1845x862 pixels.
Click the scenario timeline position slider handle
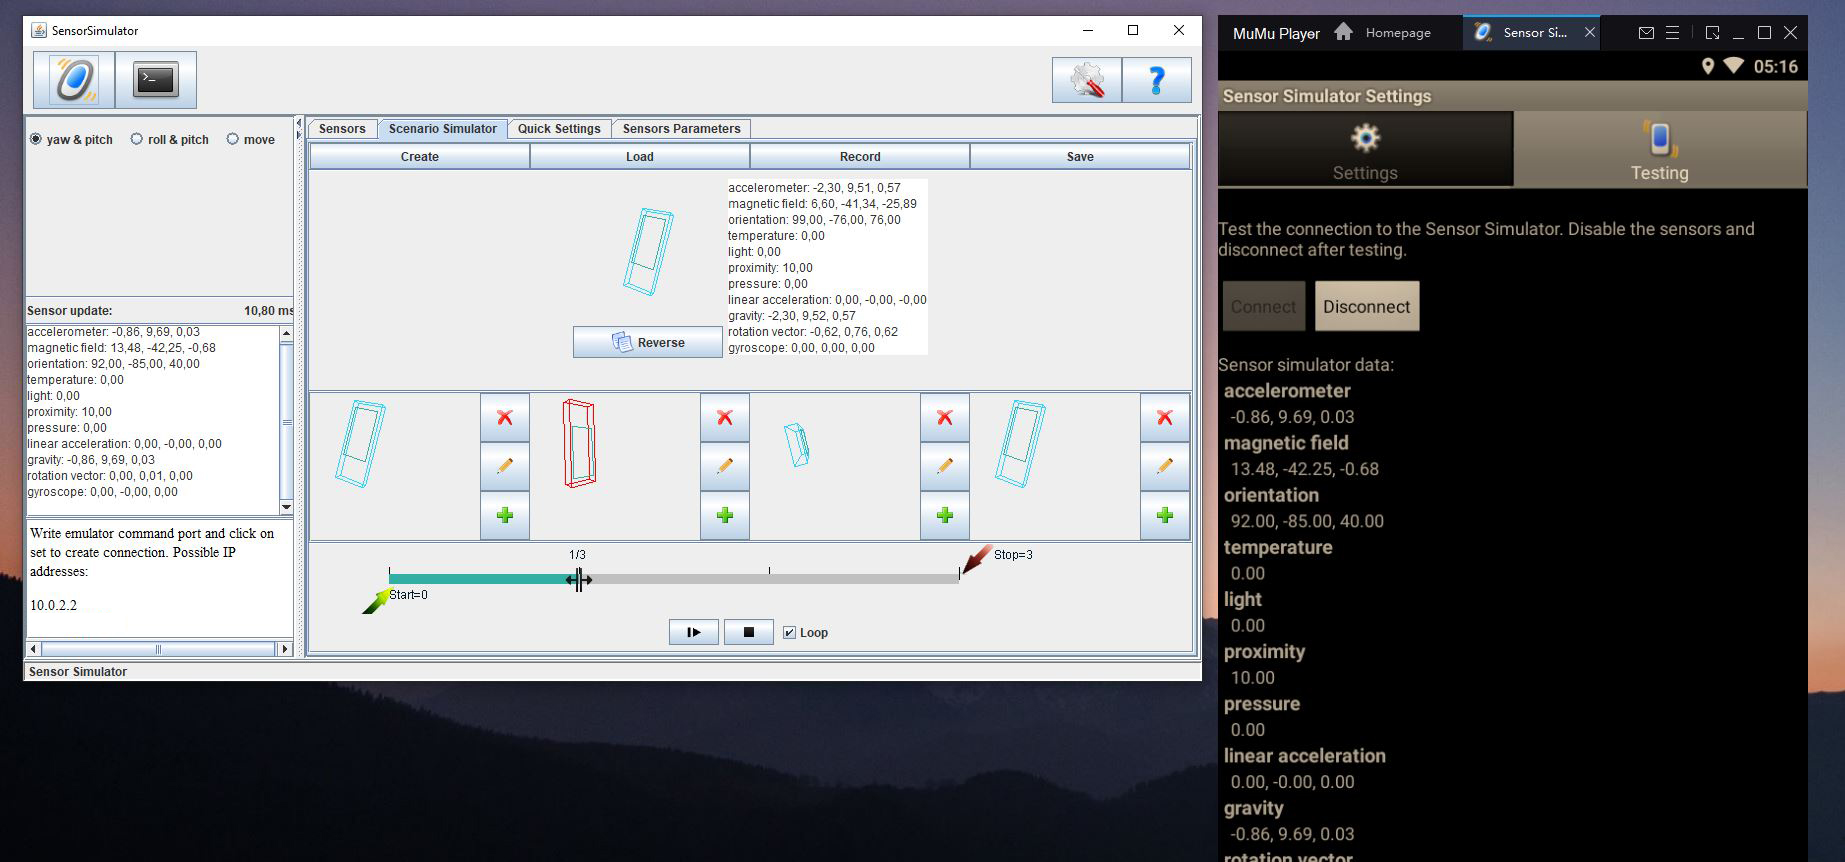click(579, 579)
